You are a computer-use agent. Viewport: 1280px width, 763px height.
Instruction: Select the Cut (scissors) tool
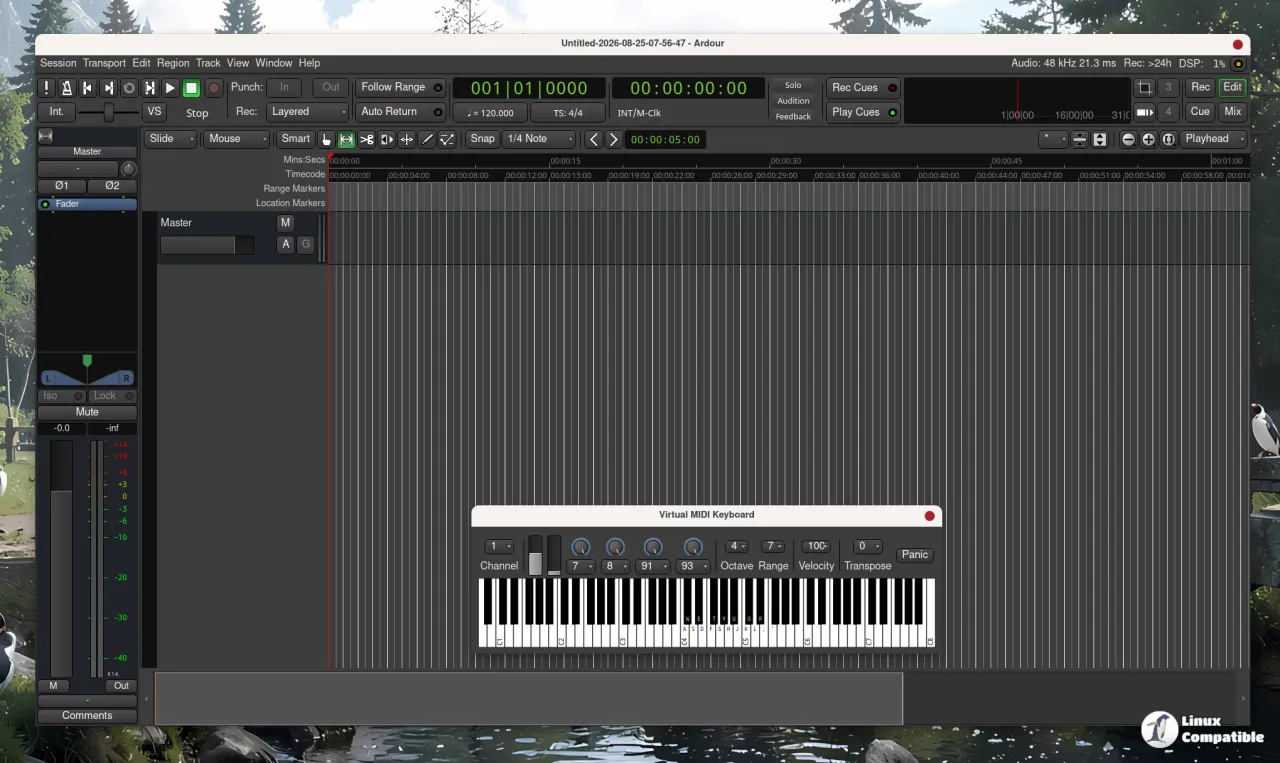click(367, 140)
